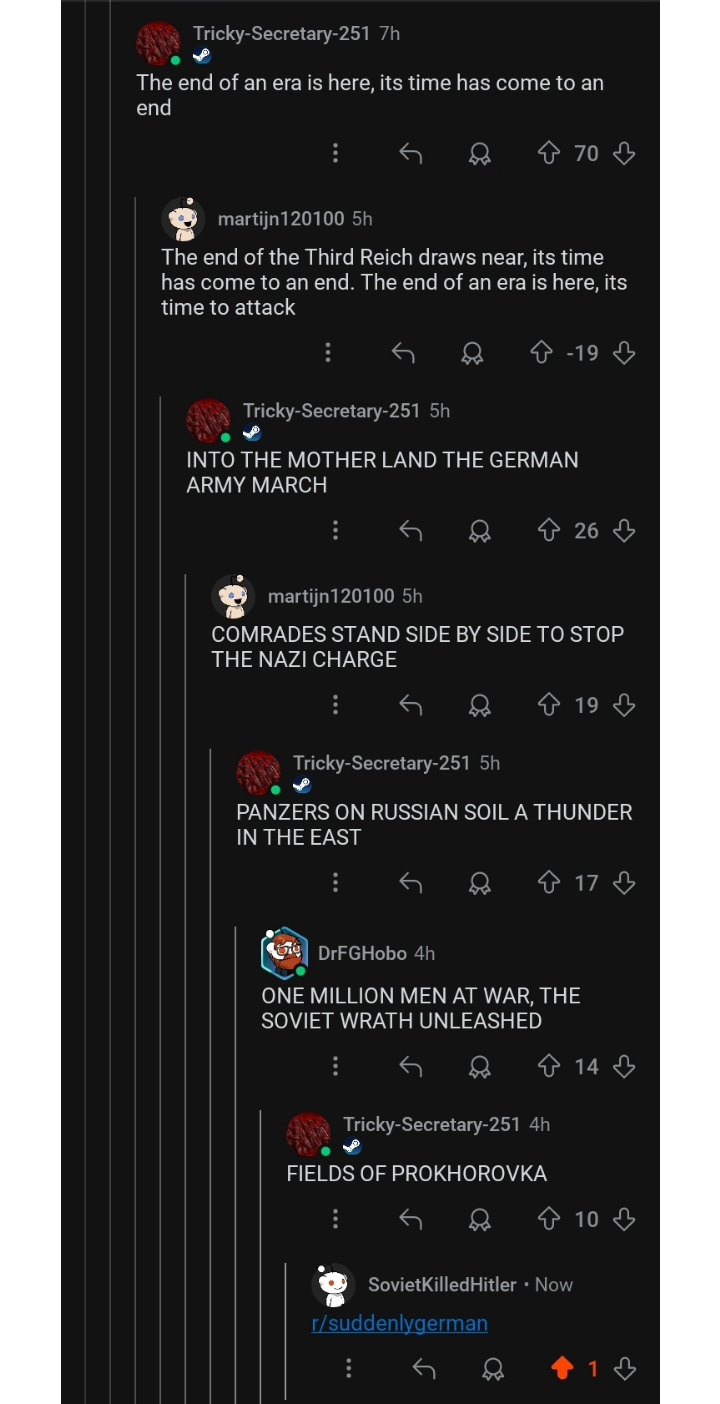720x1404 pixels.
Task: Open three-dot menu on Third Reich comment
Action: [327, 353]
